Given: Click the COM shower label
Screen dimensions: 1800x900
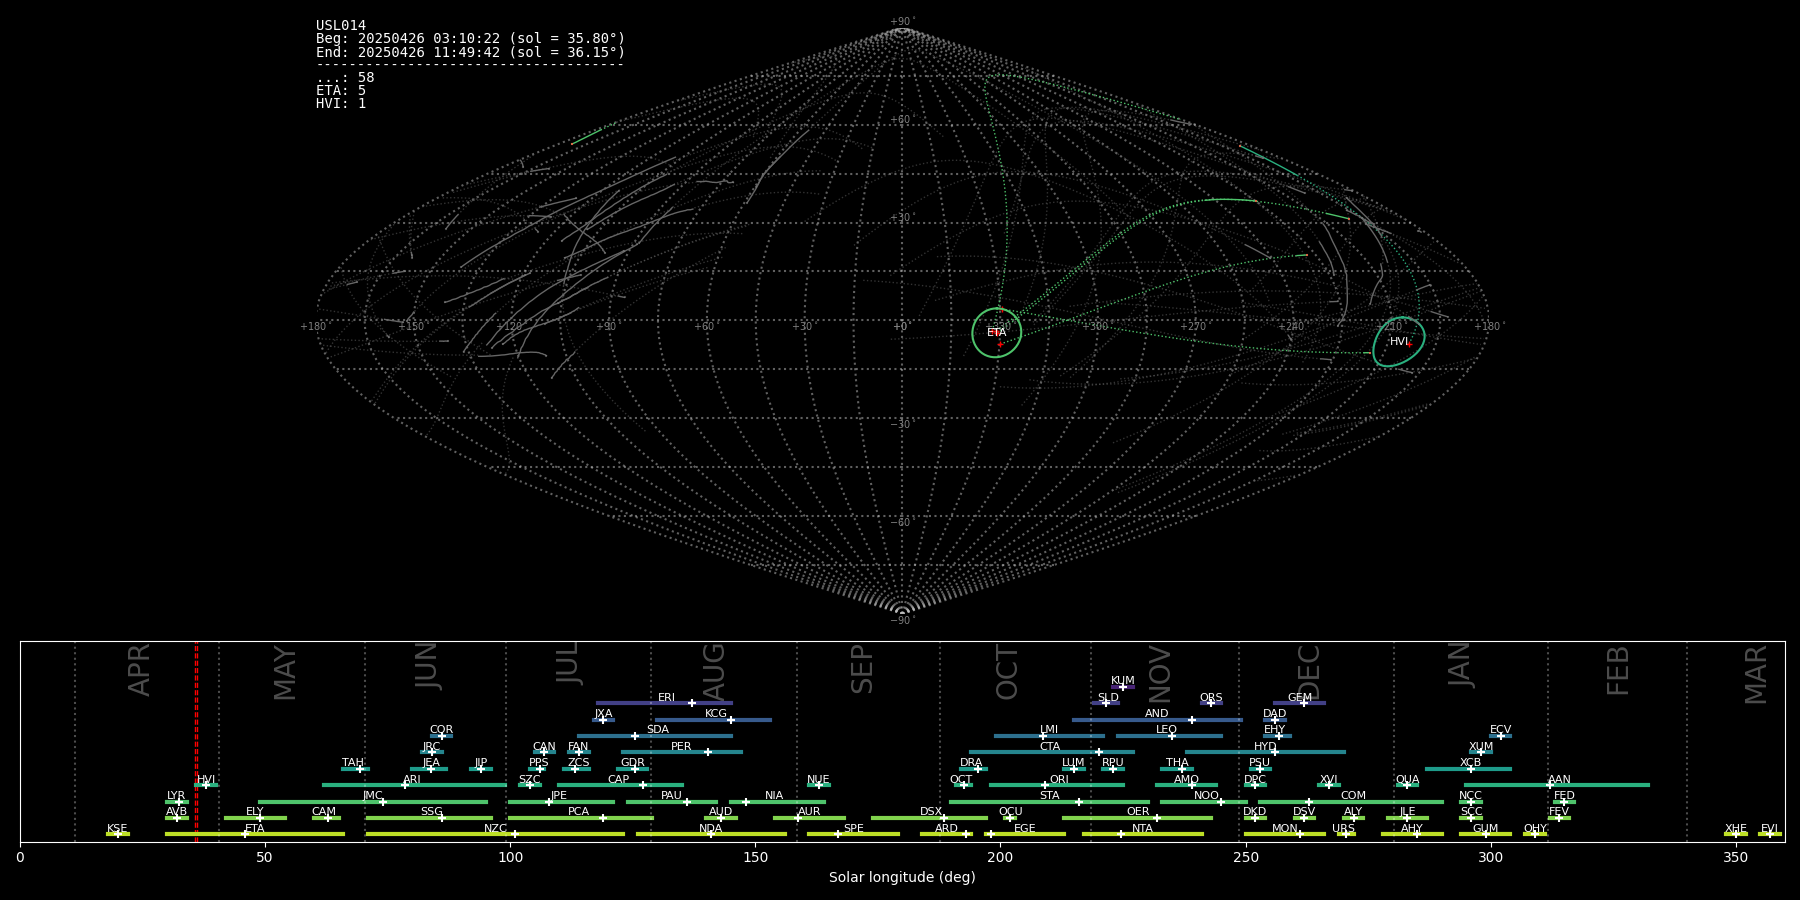Looking at the screenshot, I should (1353, 796).
